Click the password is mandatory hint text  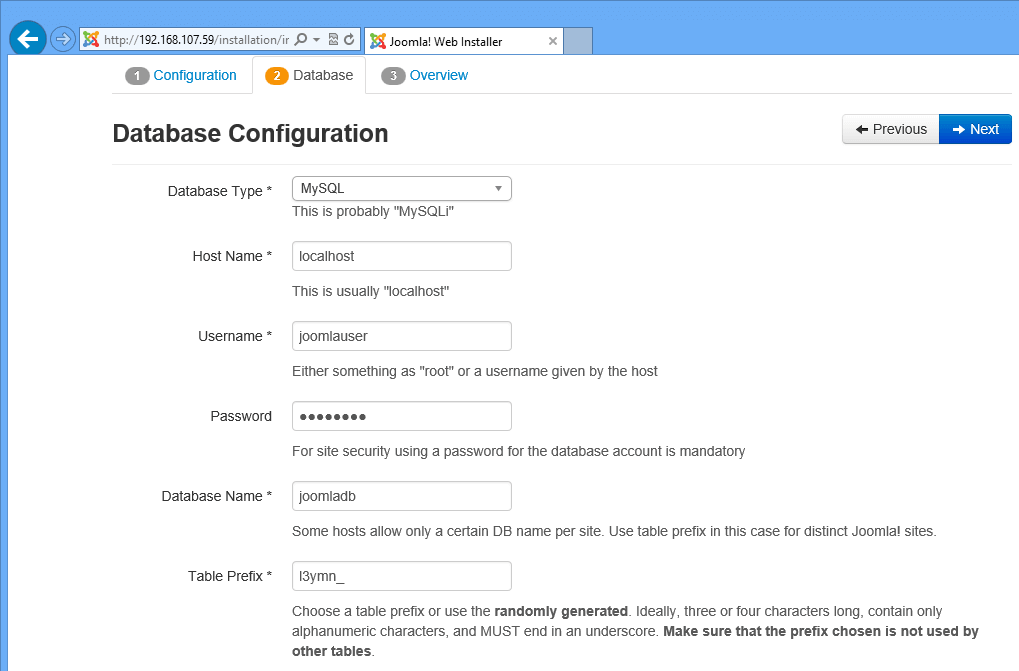coord(519,451)
